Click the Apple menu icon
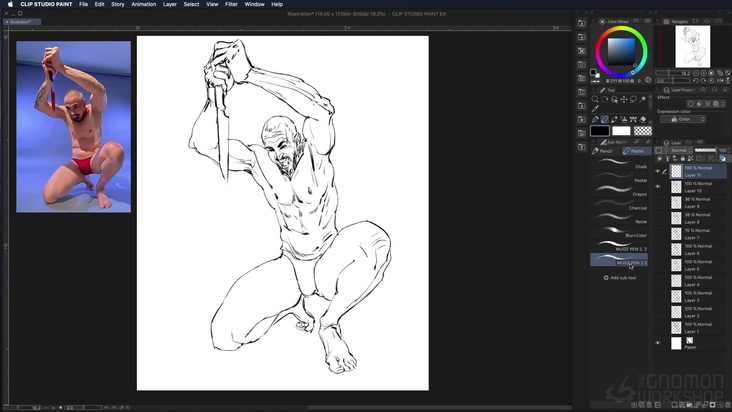Viewport: 732px width, 412px height. pos(10,4)
